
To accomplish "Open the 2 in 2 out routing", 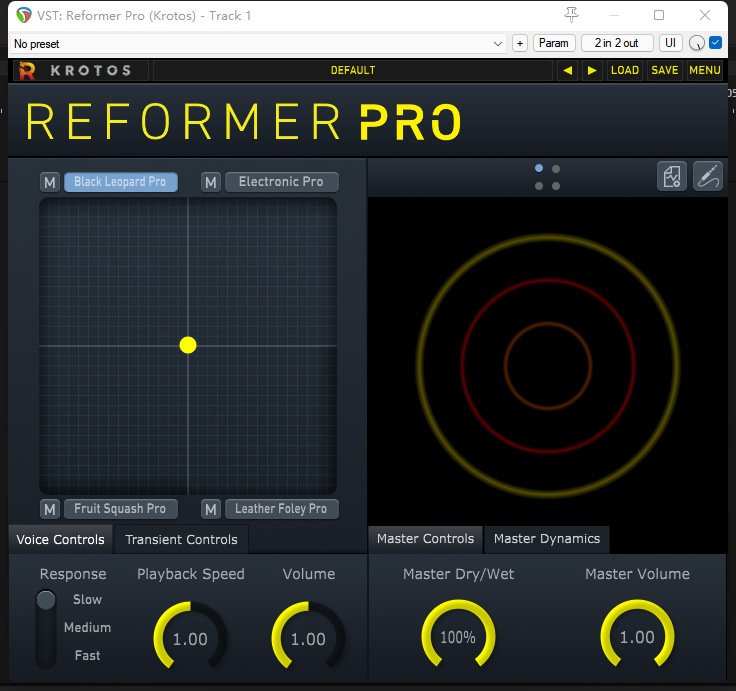I will tap(617, 43).
